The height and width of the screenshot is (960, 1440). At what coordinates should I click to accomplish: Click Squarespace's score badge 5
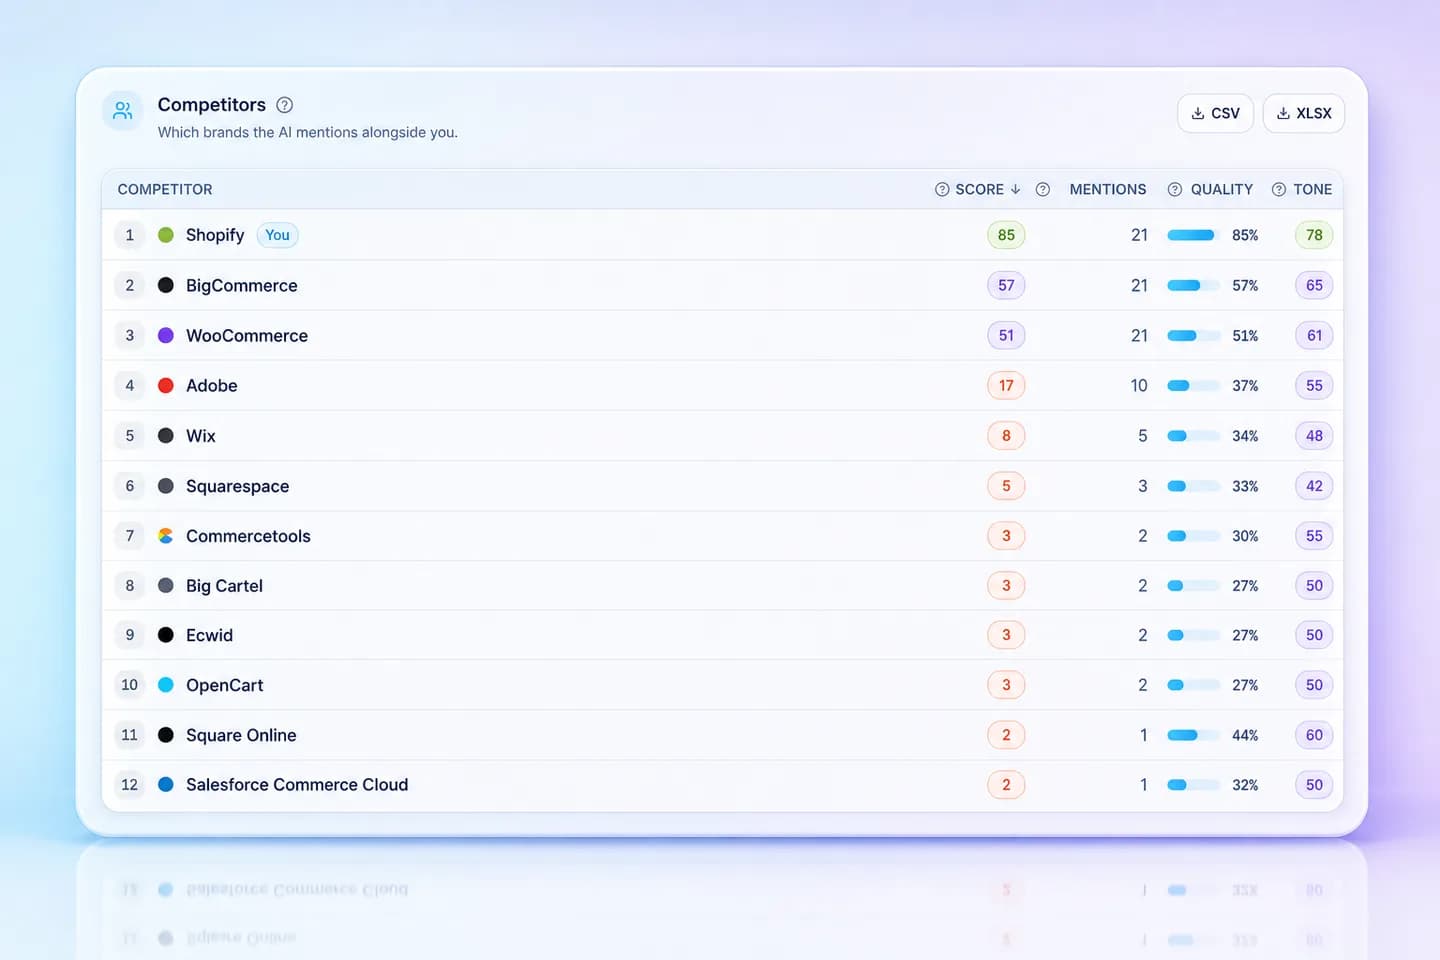(1006, 486)
